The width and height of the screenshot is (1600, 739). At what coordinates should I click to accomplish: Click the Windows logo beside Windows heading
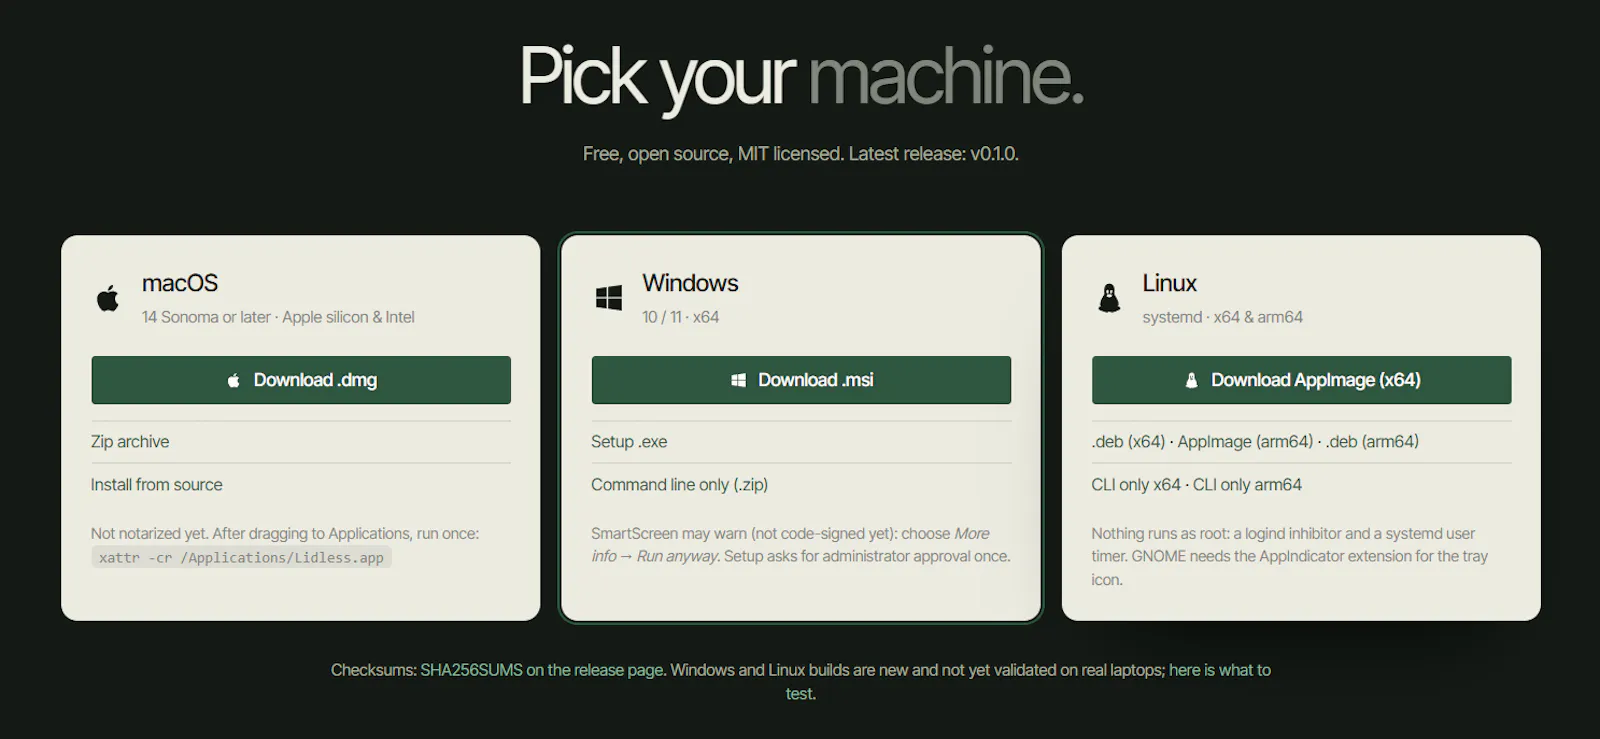point(608,298)
